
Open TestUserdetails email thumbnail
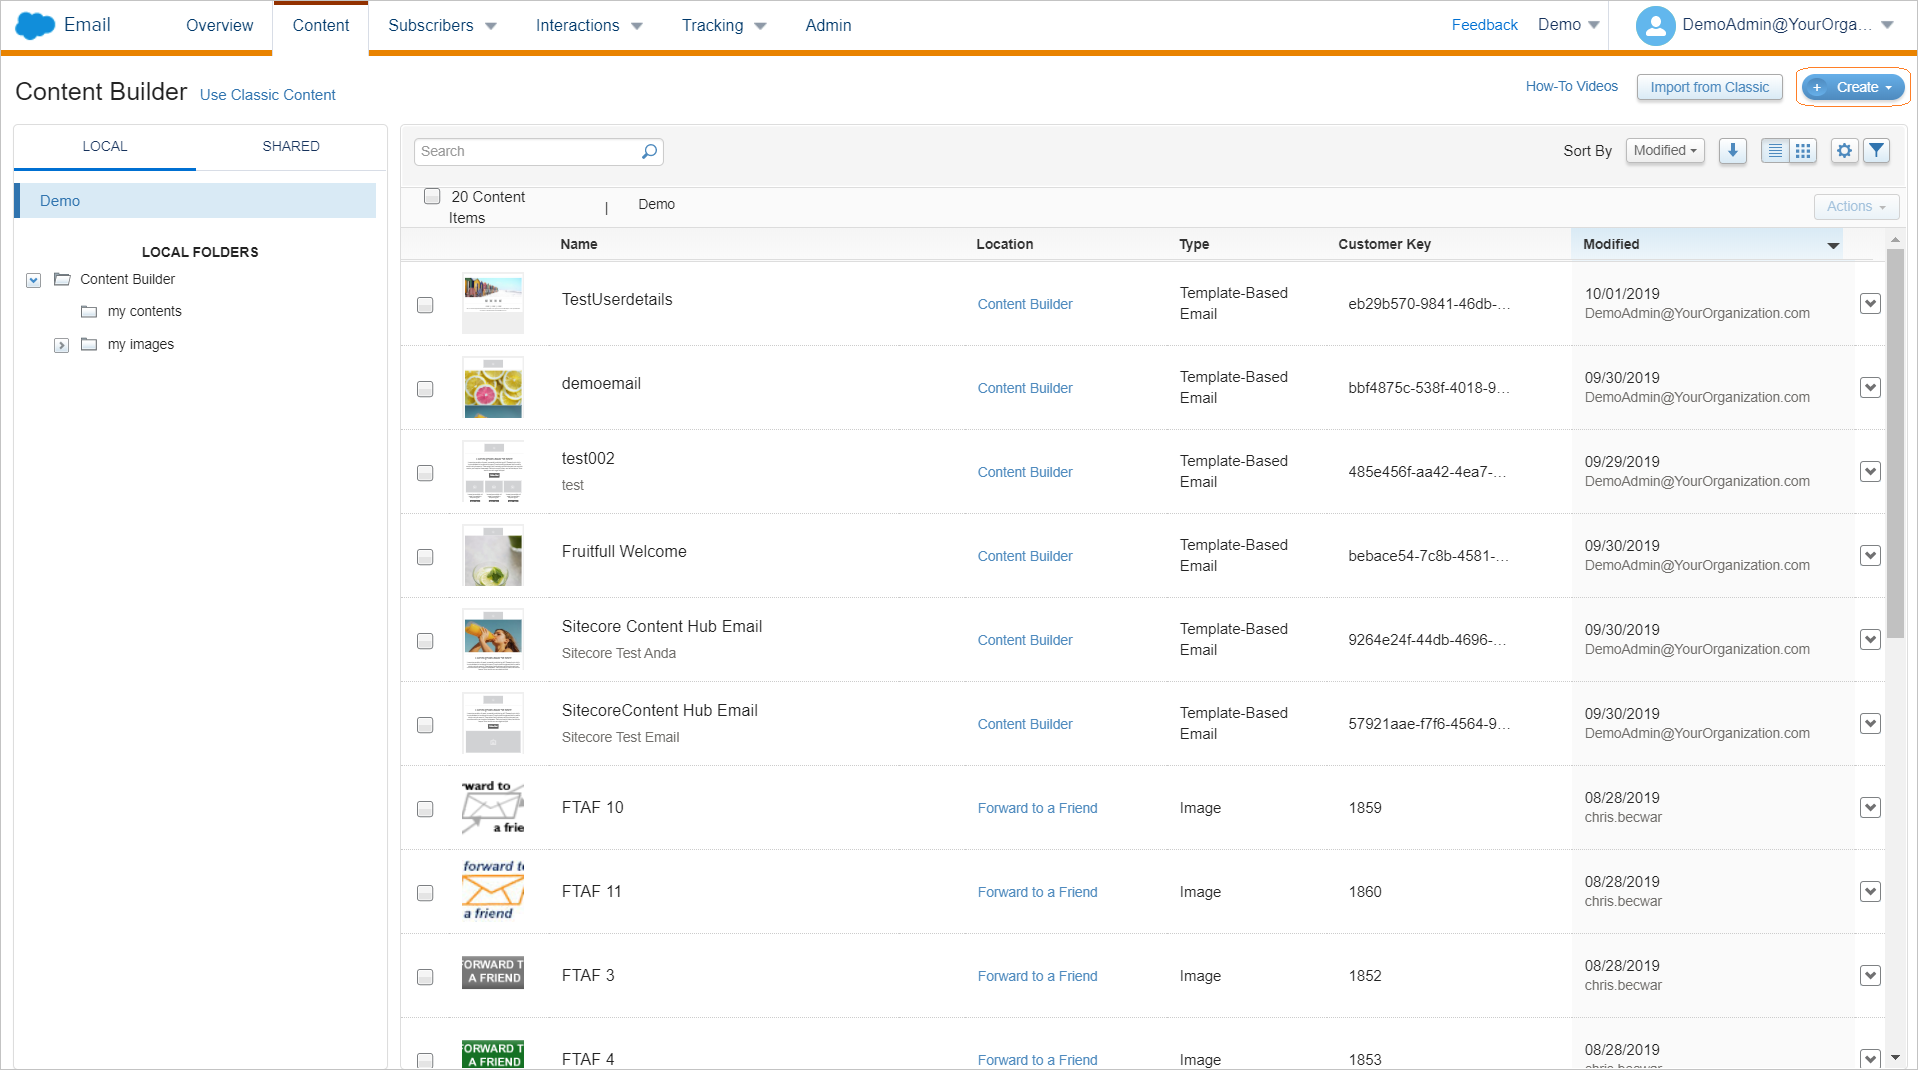pyautogui.click(x=493, y=304)
